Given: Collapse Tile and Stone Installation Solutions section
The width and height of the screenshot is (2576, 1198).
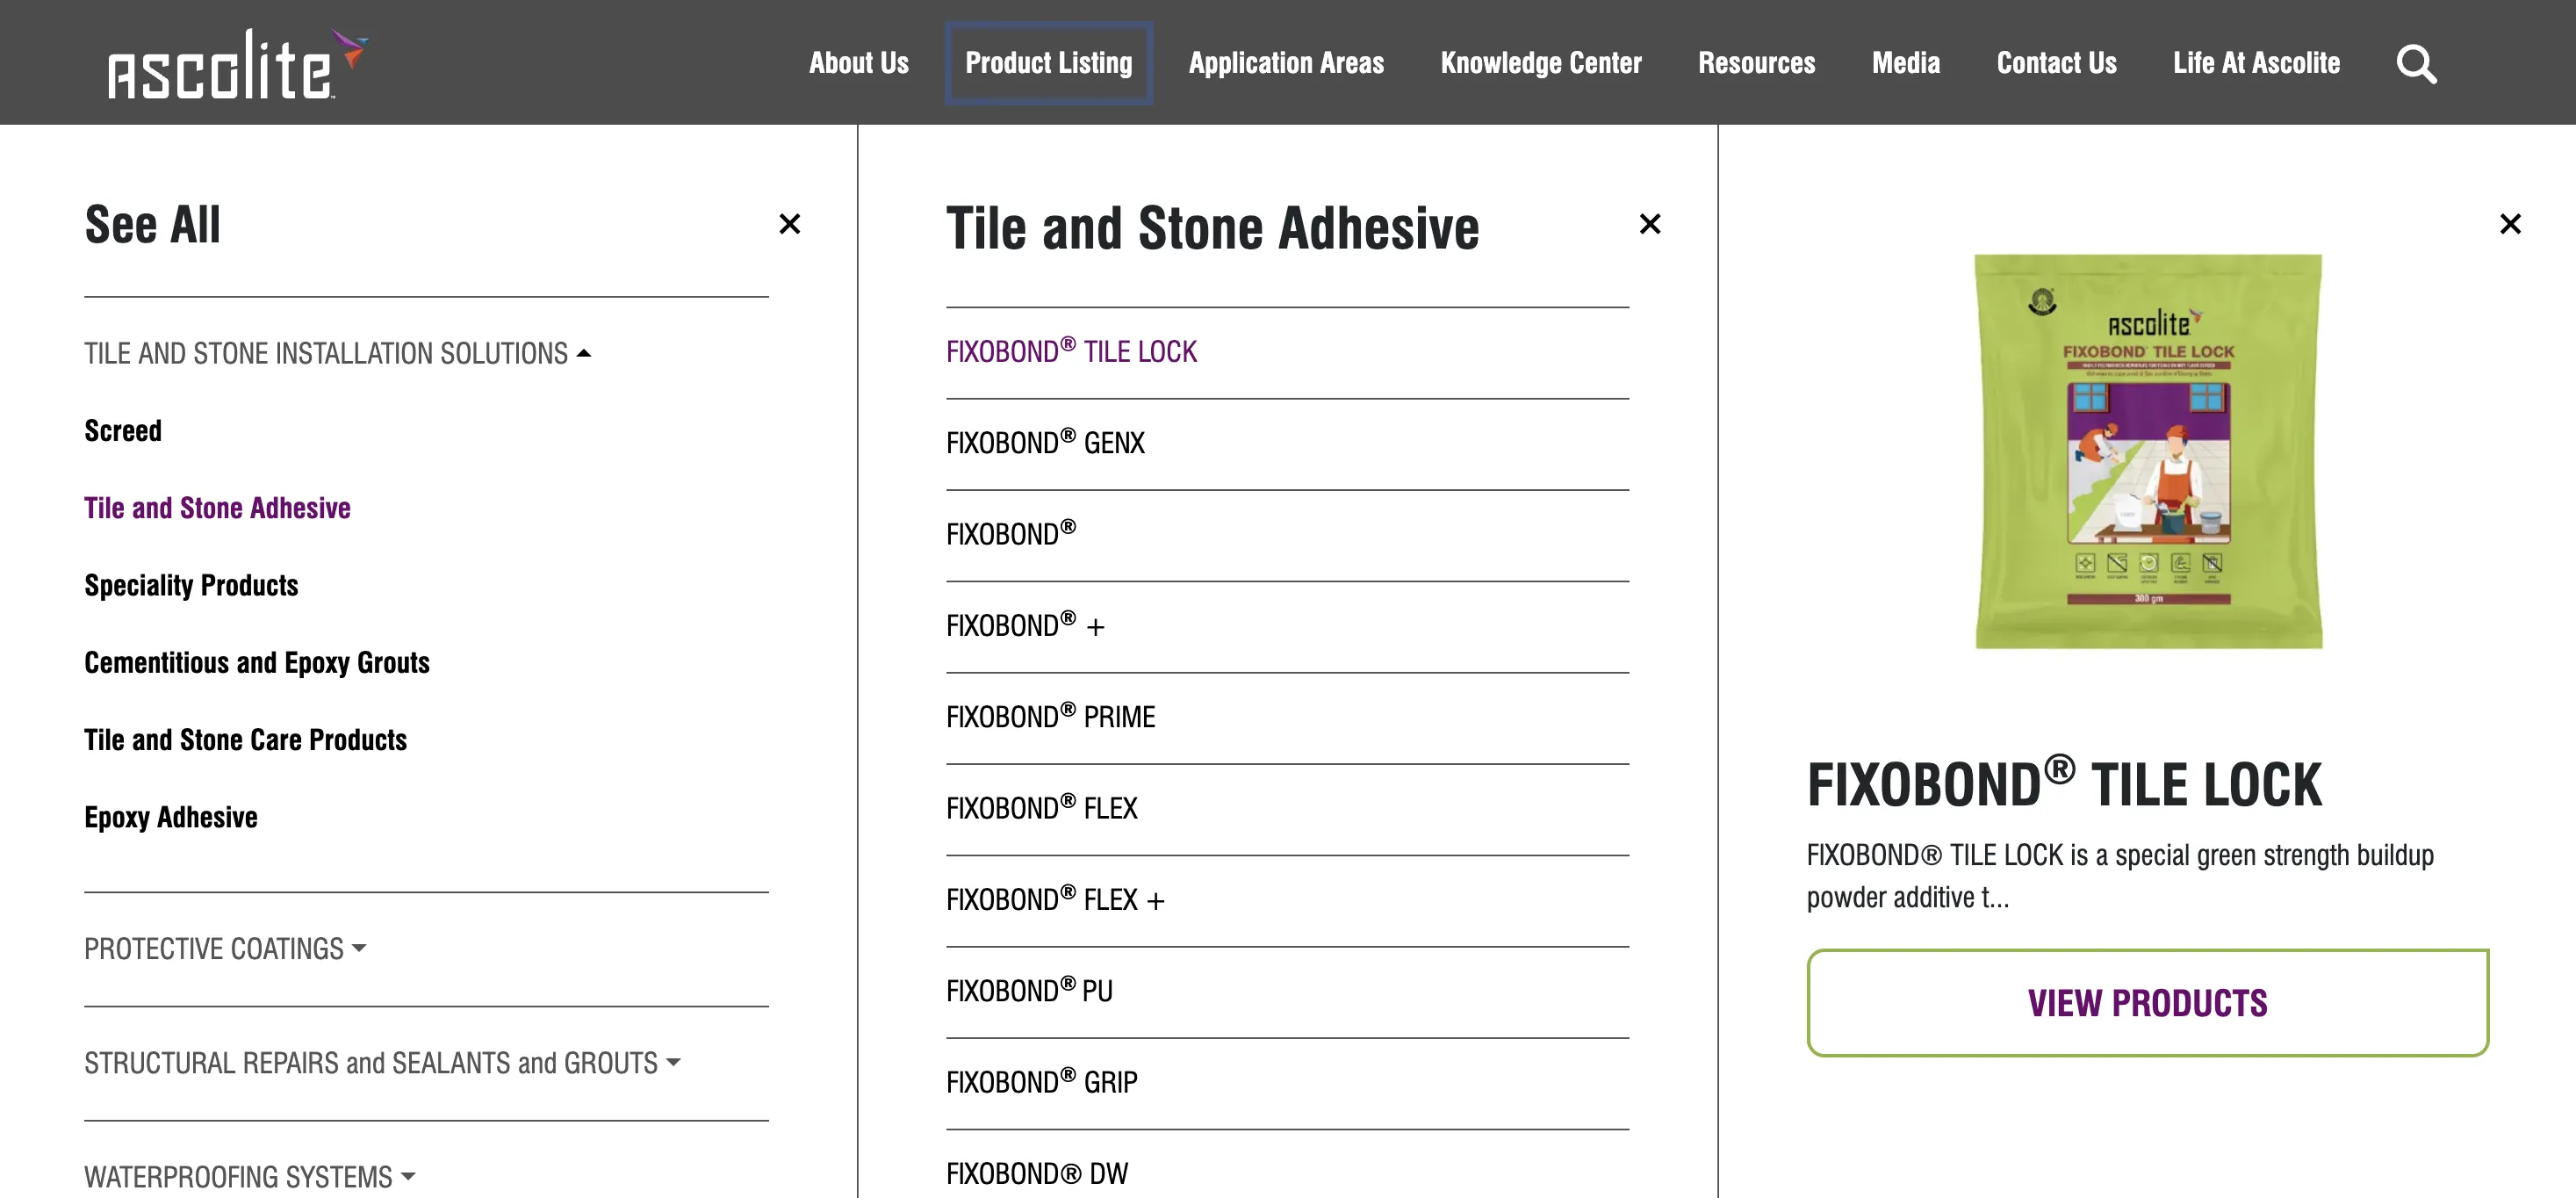Looking at the screenshot, I should [337, 353].
